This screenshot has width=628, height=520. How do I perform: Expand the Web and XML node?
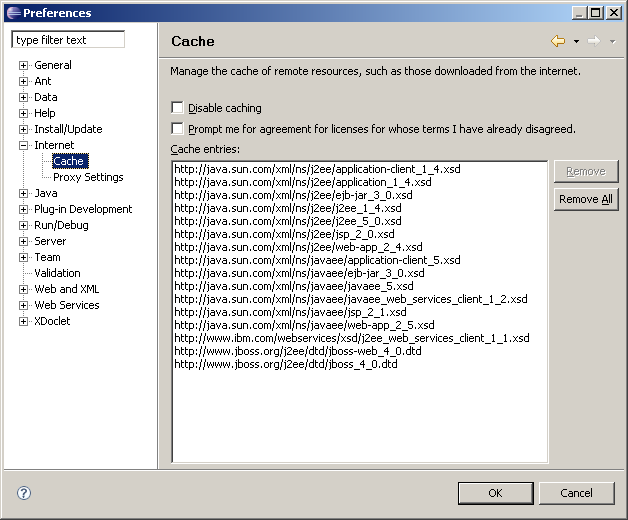pyautogui.click(x=23, y=290)
